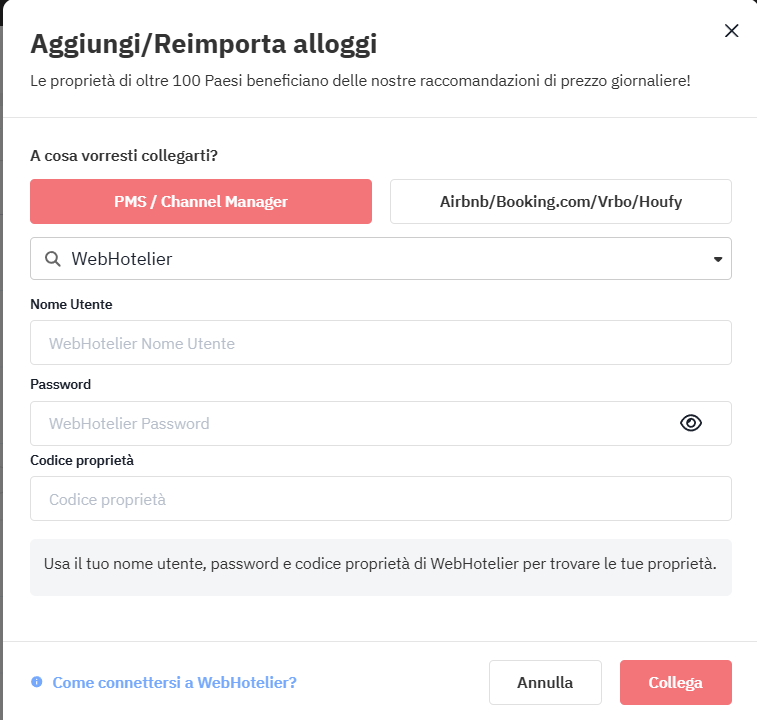Viewport: 757px width, 720px height.
Task: Click the "Nome Utente" field label
Action: coord(71,304)
